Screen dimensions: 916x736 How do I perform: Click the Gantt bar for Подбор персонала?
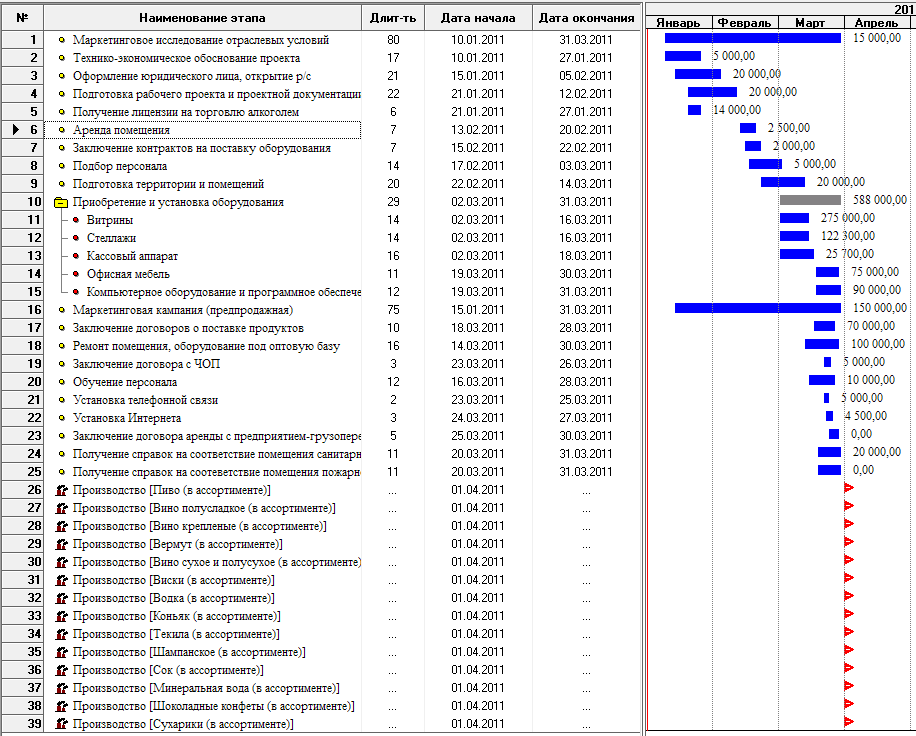click(765, 164)
